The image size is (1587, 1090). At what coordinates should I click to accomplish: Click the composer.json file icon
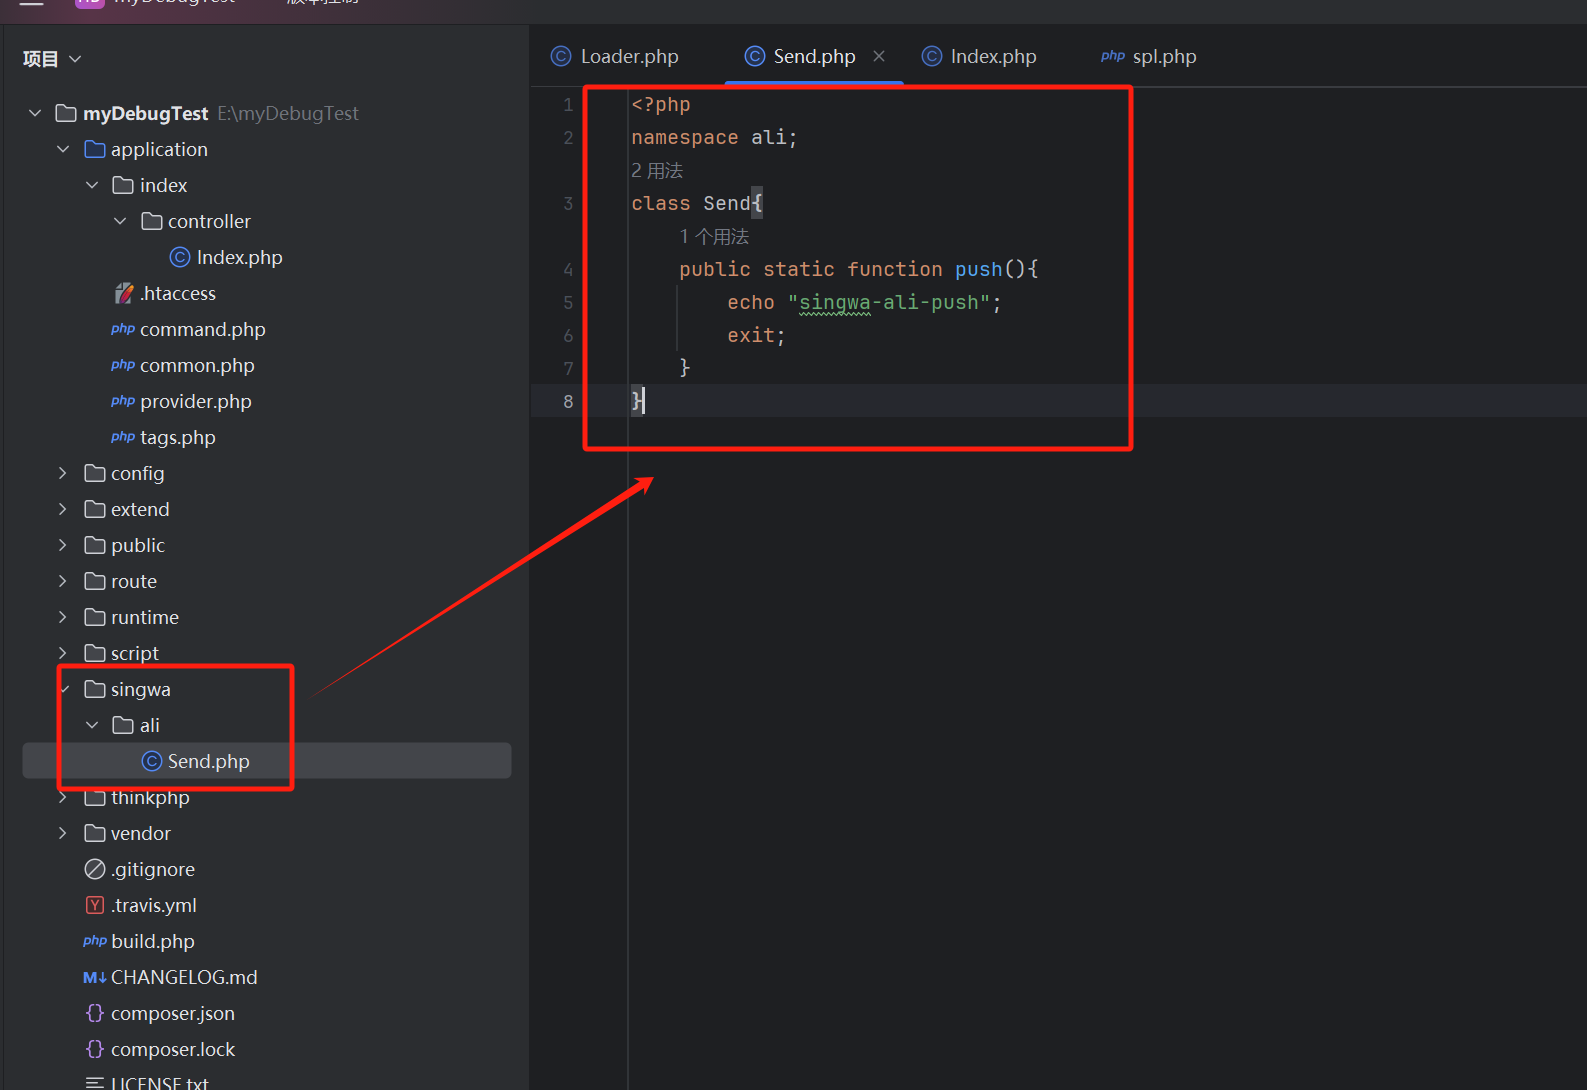(95, 1014)
